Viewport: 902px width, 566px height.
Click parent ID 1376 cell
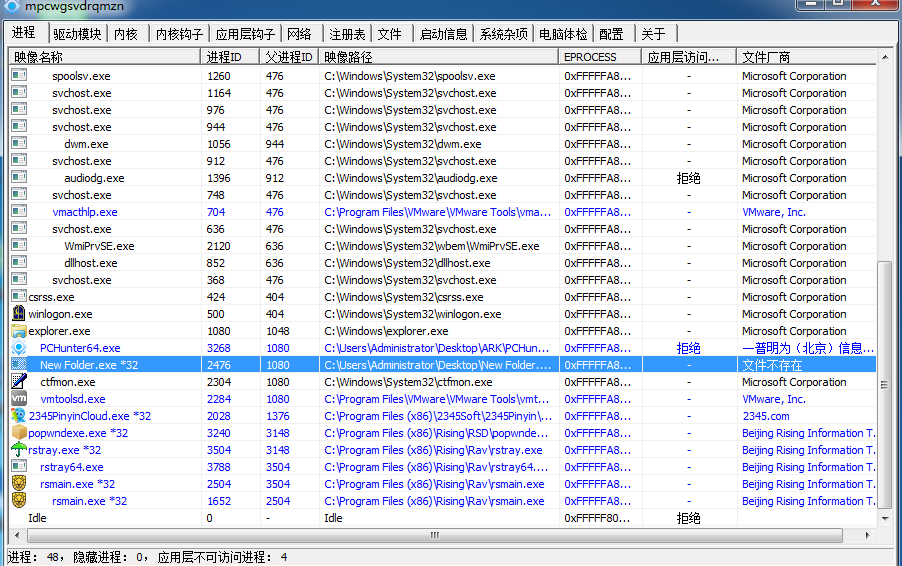click(278, 416)
